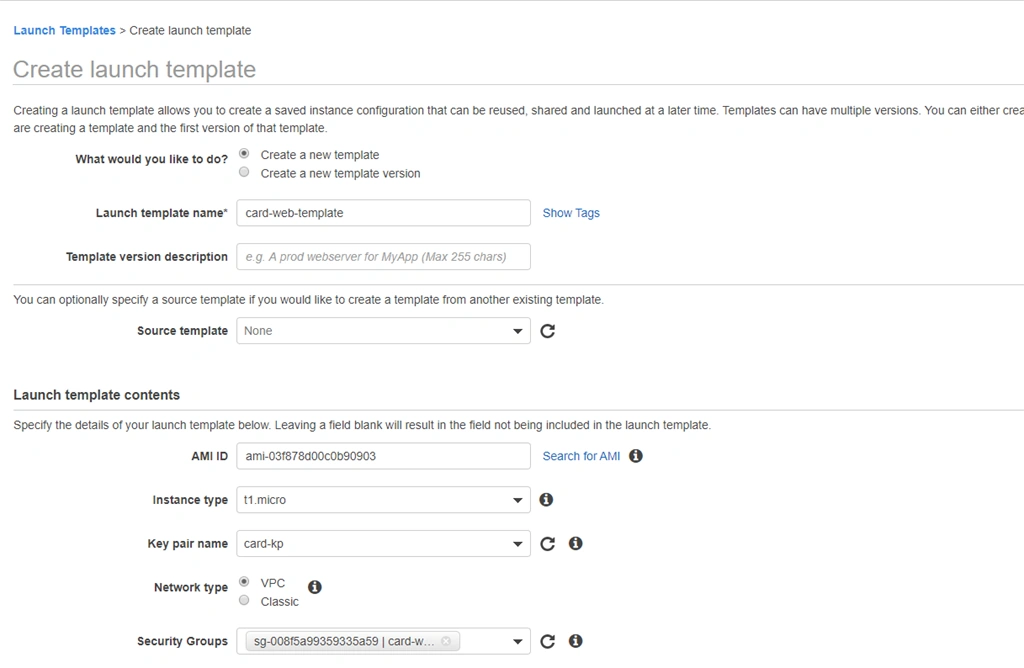The height and width of the screenshot is (668, 1024).
Task: Select VPC network type
Action: pos(244,582)
